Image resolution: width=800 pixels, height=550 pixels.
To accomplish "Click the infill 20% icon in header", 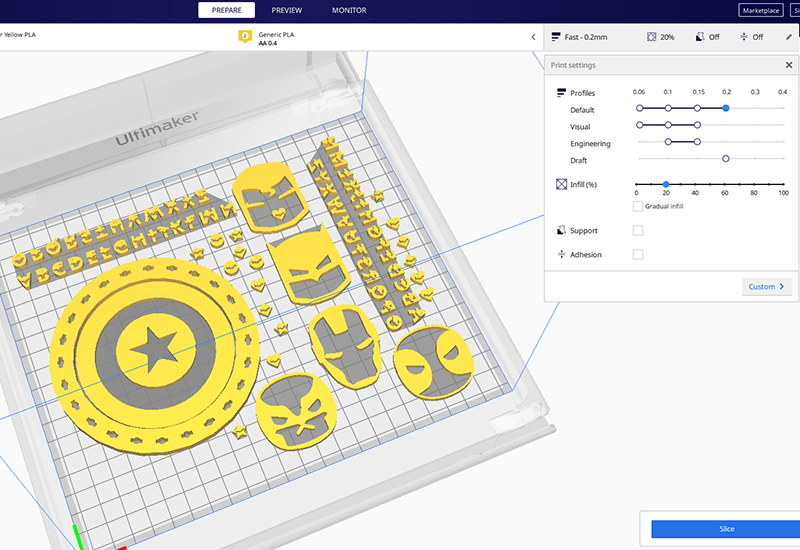I will (x=651, y=37).
